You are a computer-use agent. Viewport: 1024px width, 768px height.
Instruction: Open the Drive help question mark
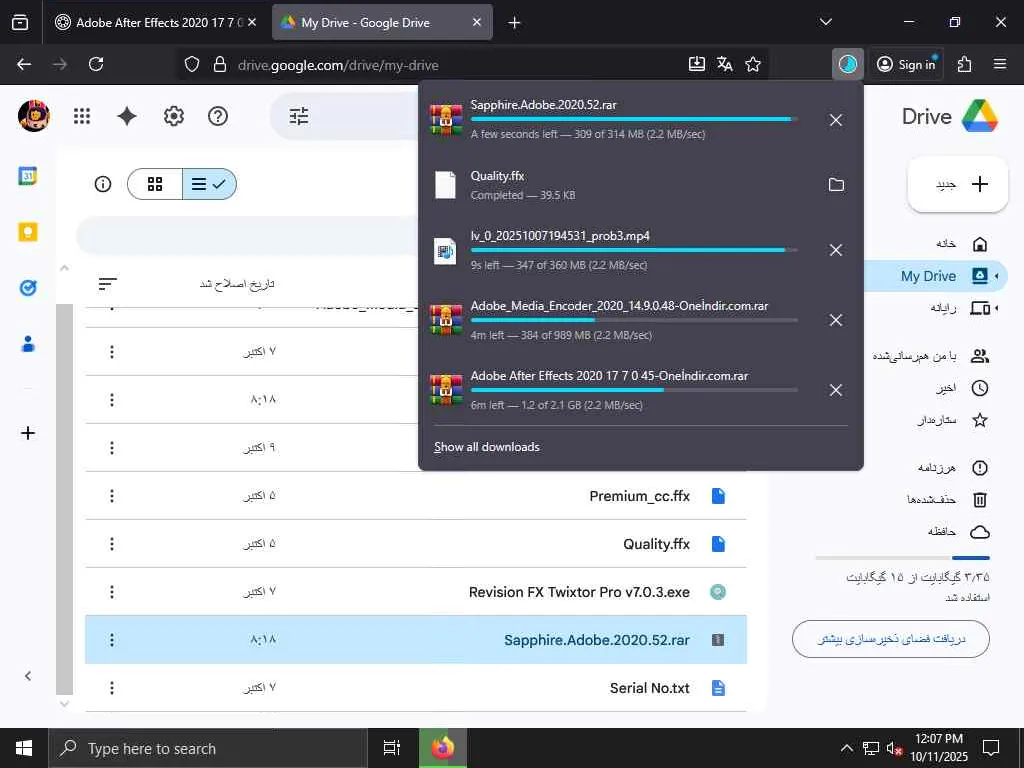click(x=217, y=116)
